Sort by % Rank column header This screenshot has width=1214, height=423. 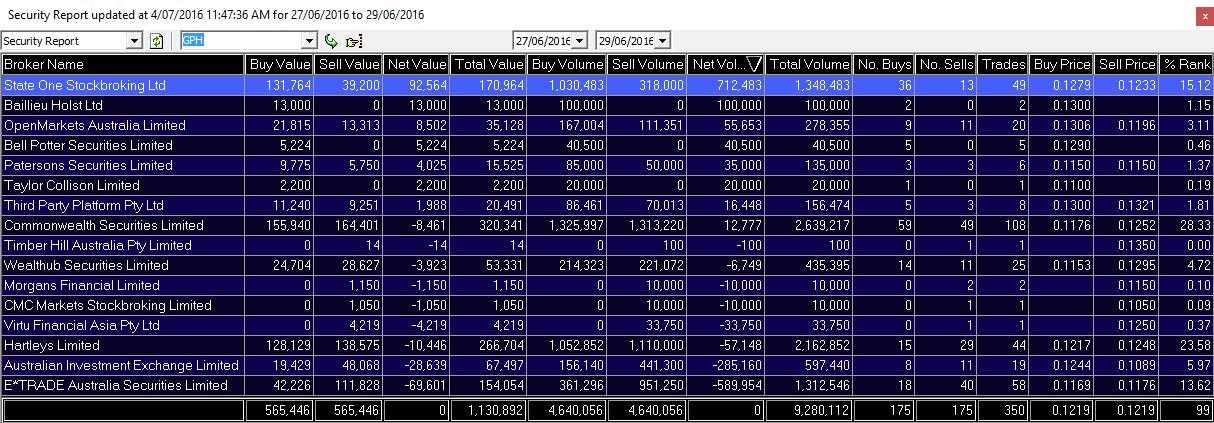(x=1186, y=64)
